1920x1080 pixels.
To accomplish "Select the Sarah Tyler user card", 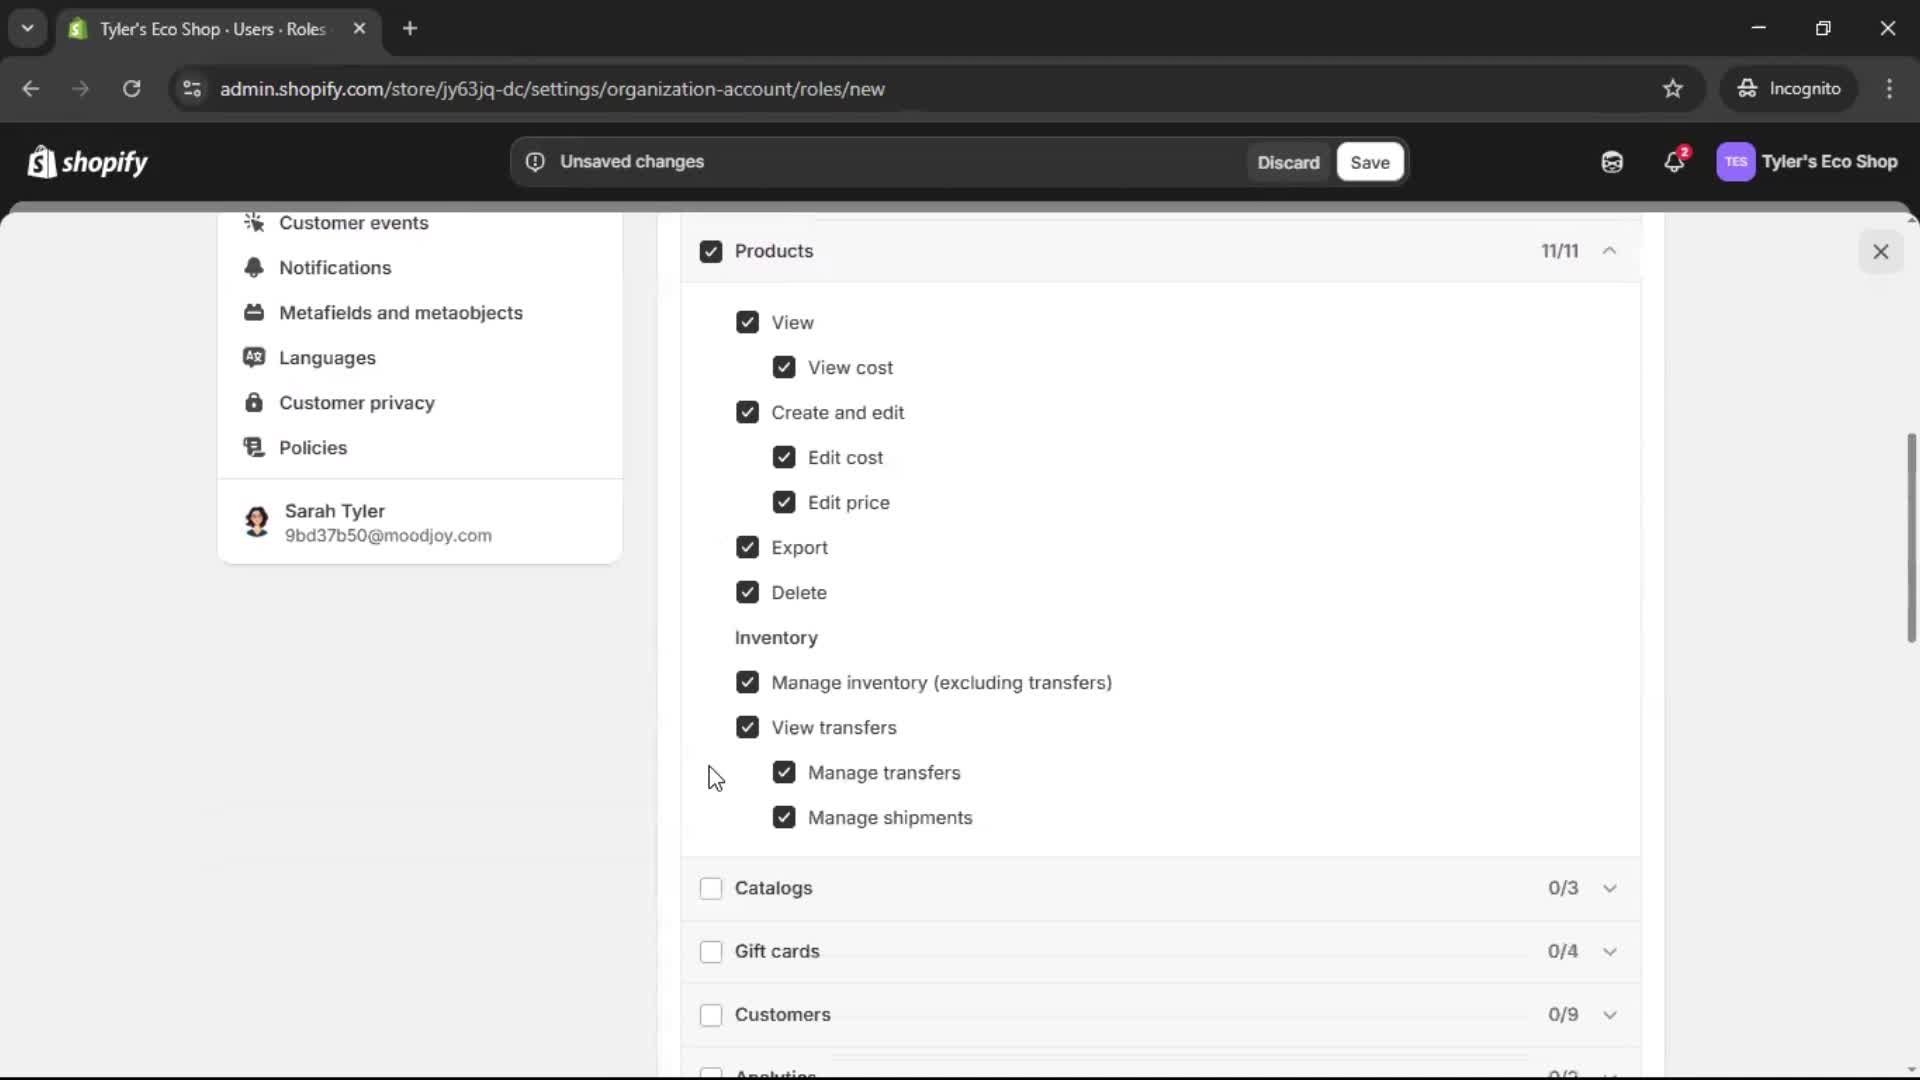I will pyautogui.click(x=420, y=522).
